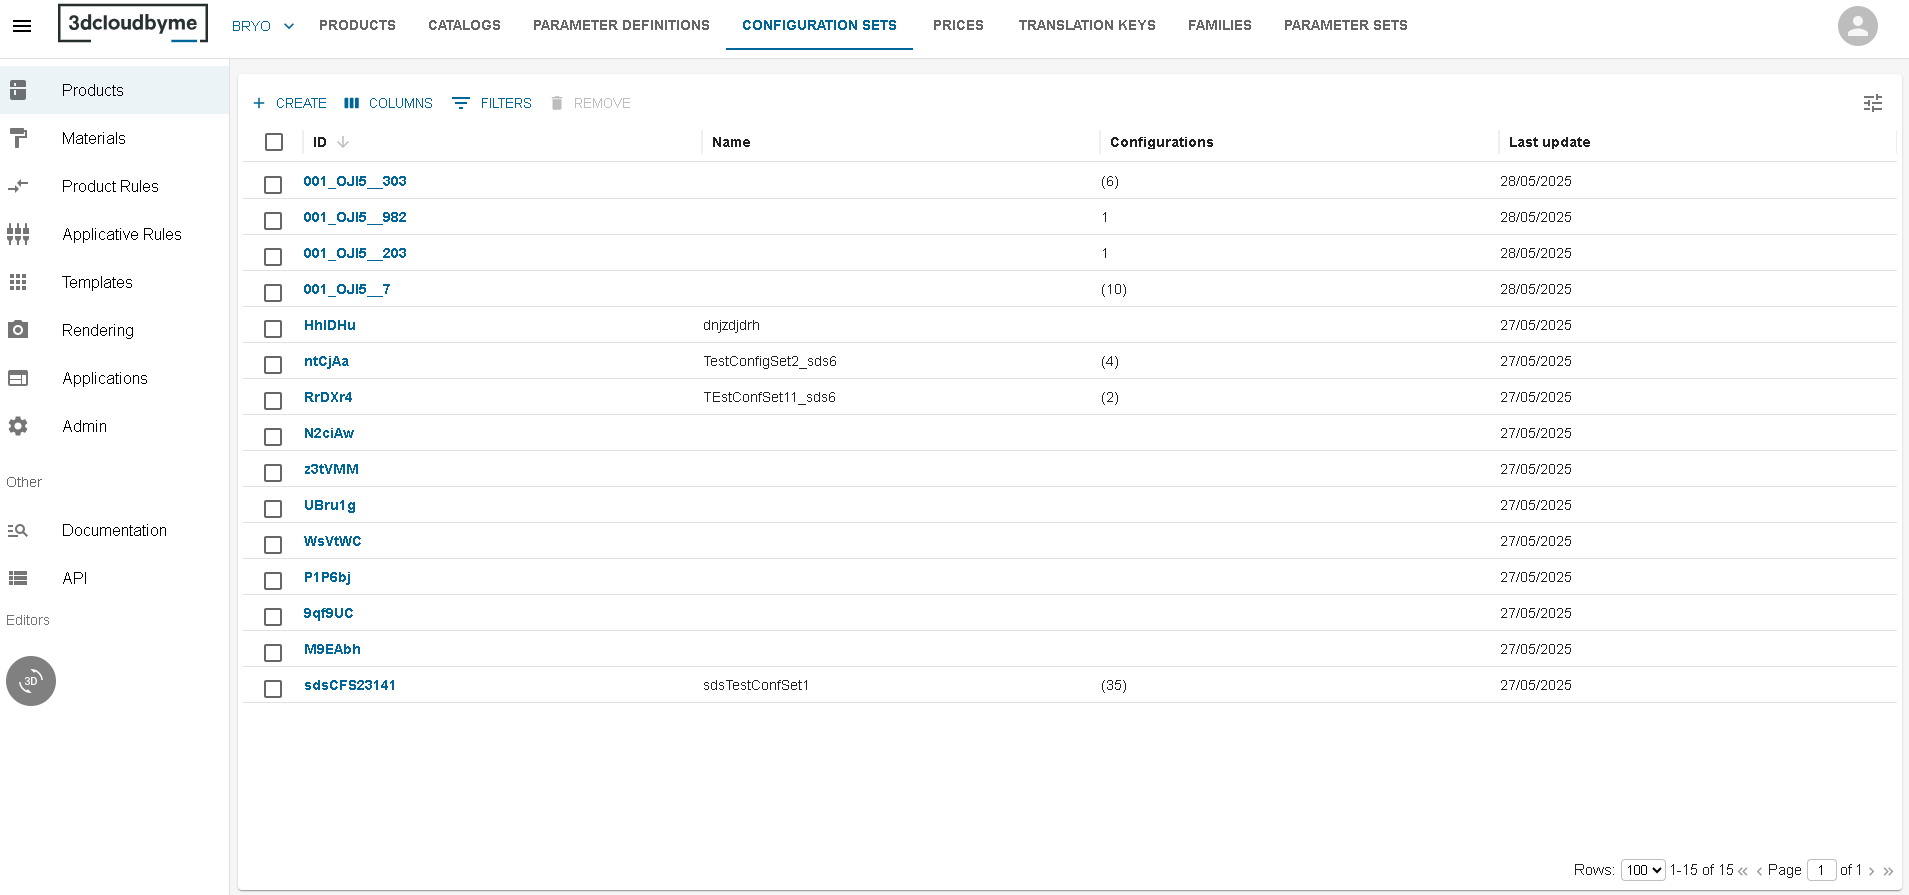Check the row 001_OJI5__303

[273, 185]
